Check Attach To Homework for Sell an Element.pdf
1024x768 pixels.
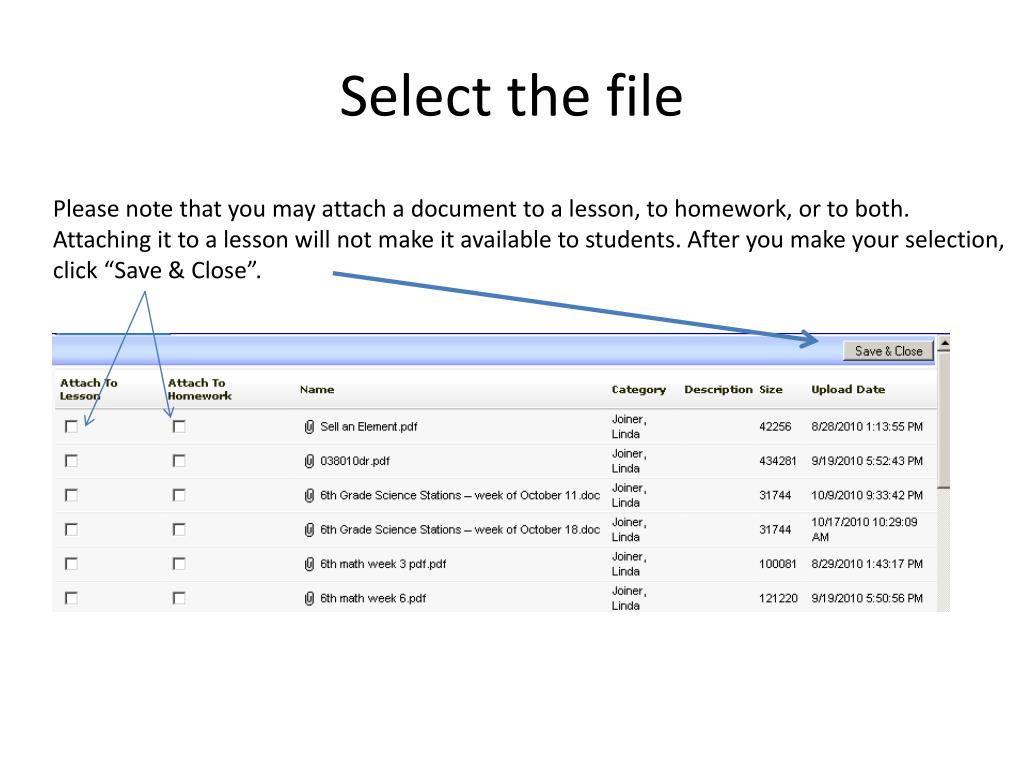179,426
